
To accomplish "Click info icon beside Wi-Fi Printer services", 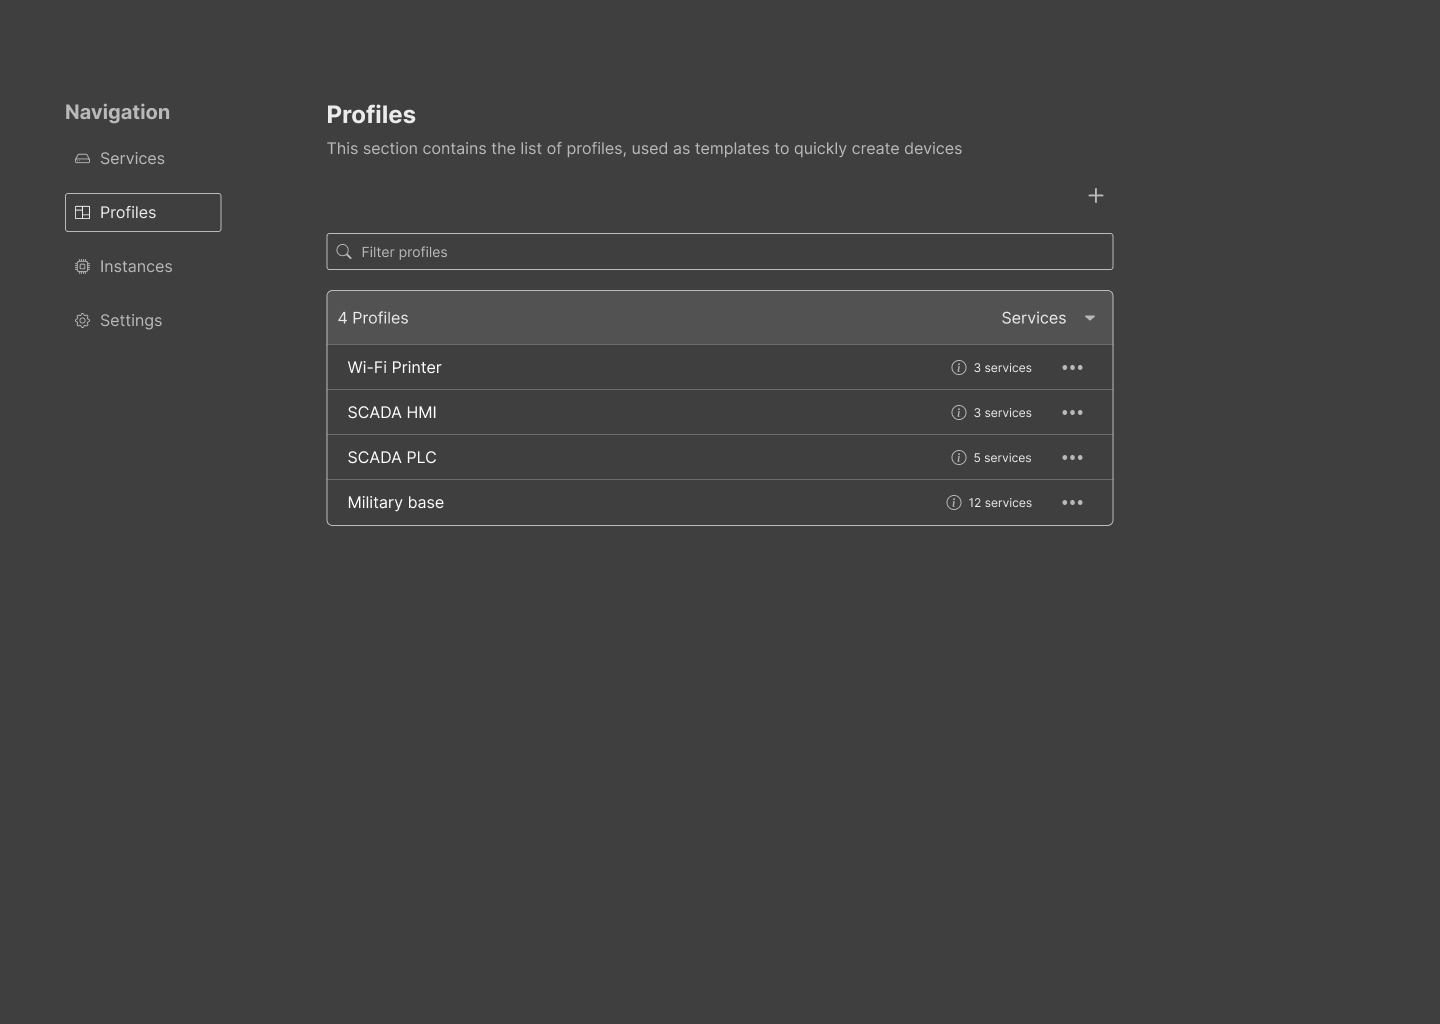I will tap(958, 368).
